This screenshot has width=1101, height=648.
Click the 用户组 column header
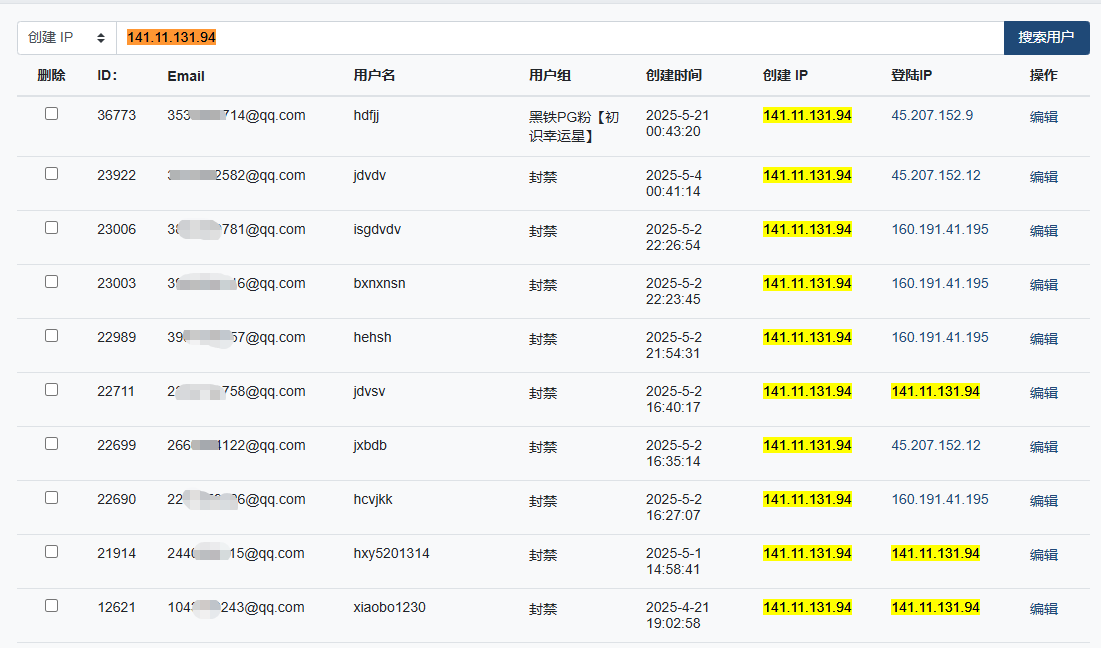(550, 76)
